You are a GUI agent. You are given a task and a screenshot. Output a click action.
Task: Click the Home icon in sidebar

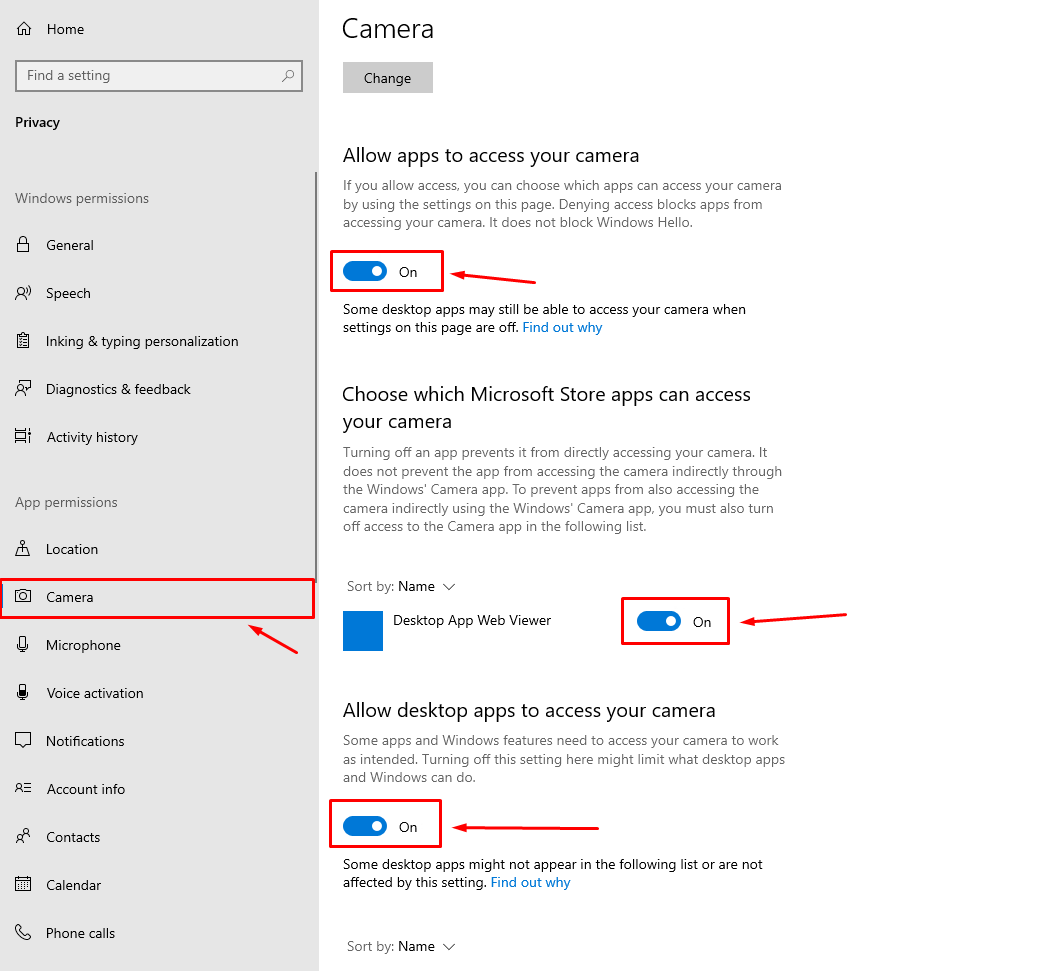25,29
